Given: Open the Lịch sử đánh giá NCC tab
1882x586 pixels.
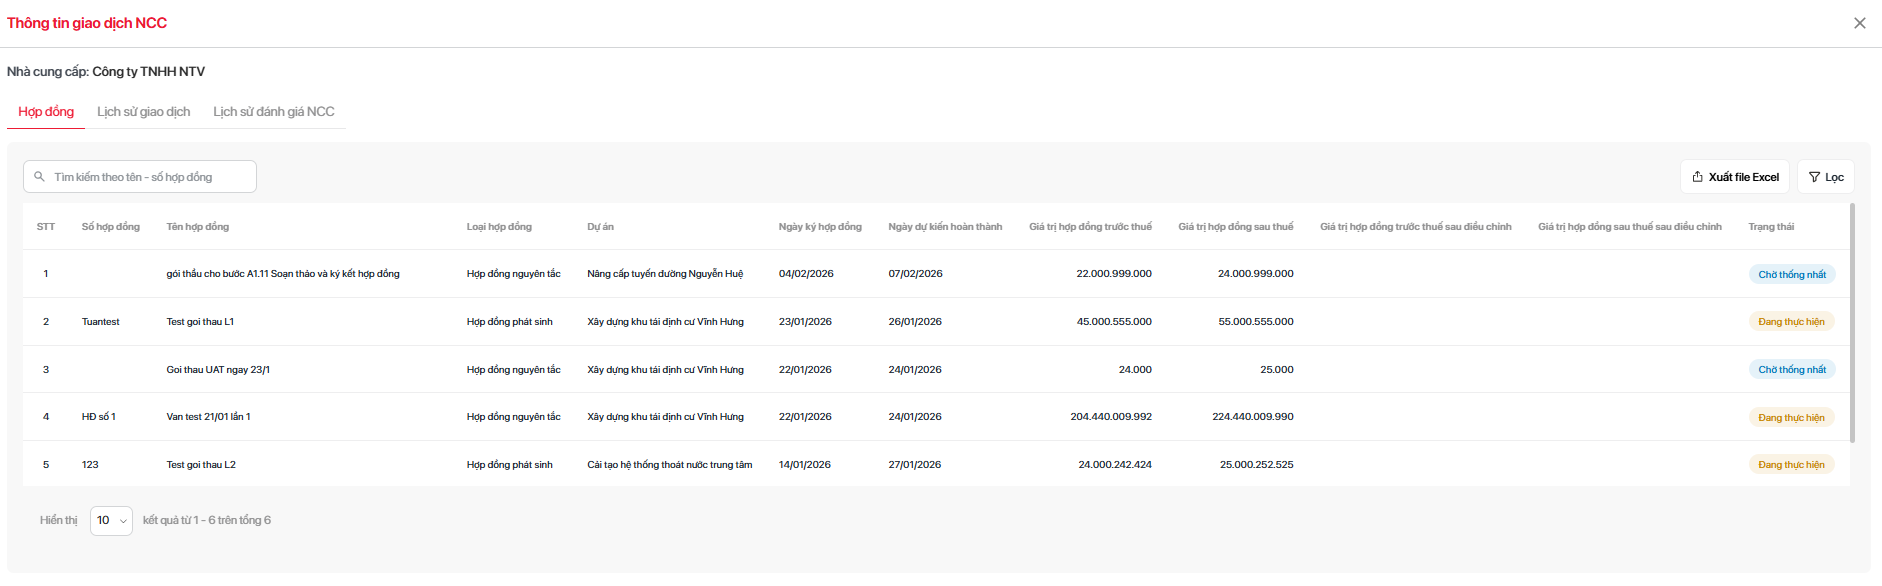Looking at the screenshot, I should [273, 112].
